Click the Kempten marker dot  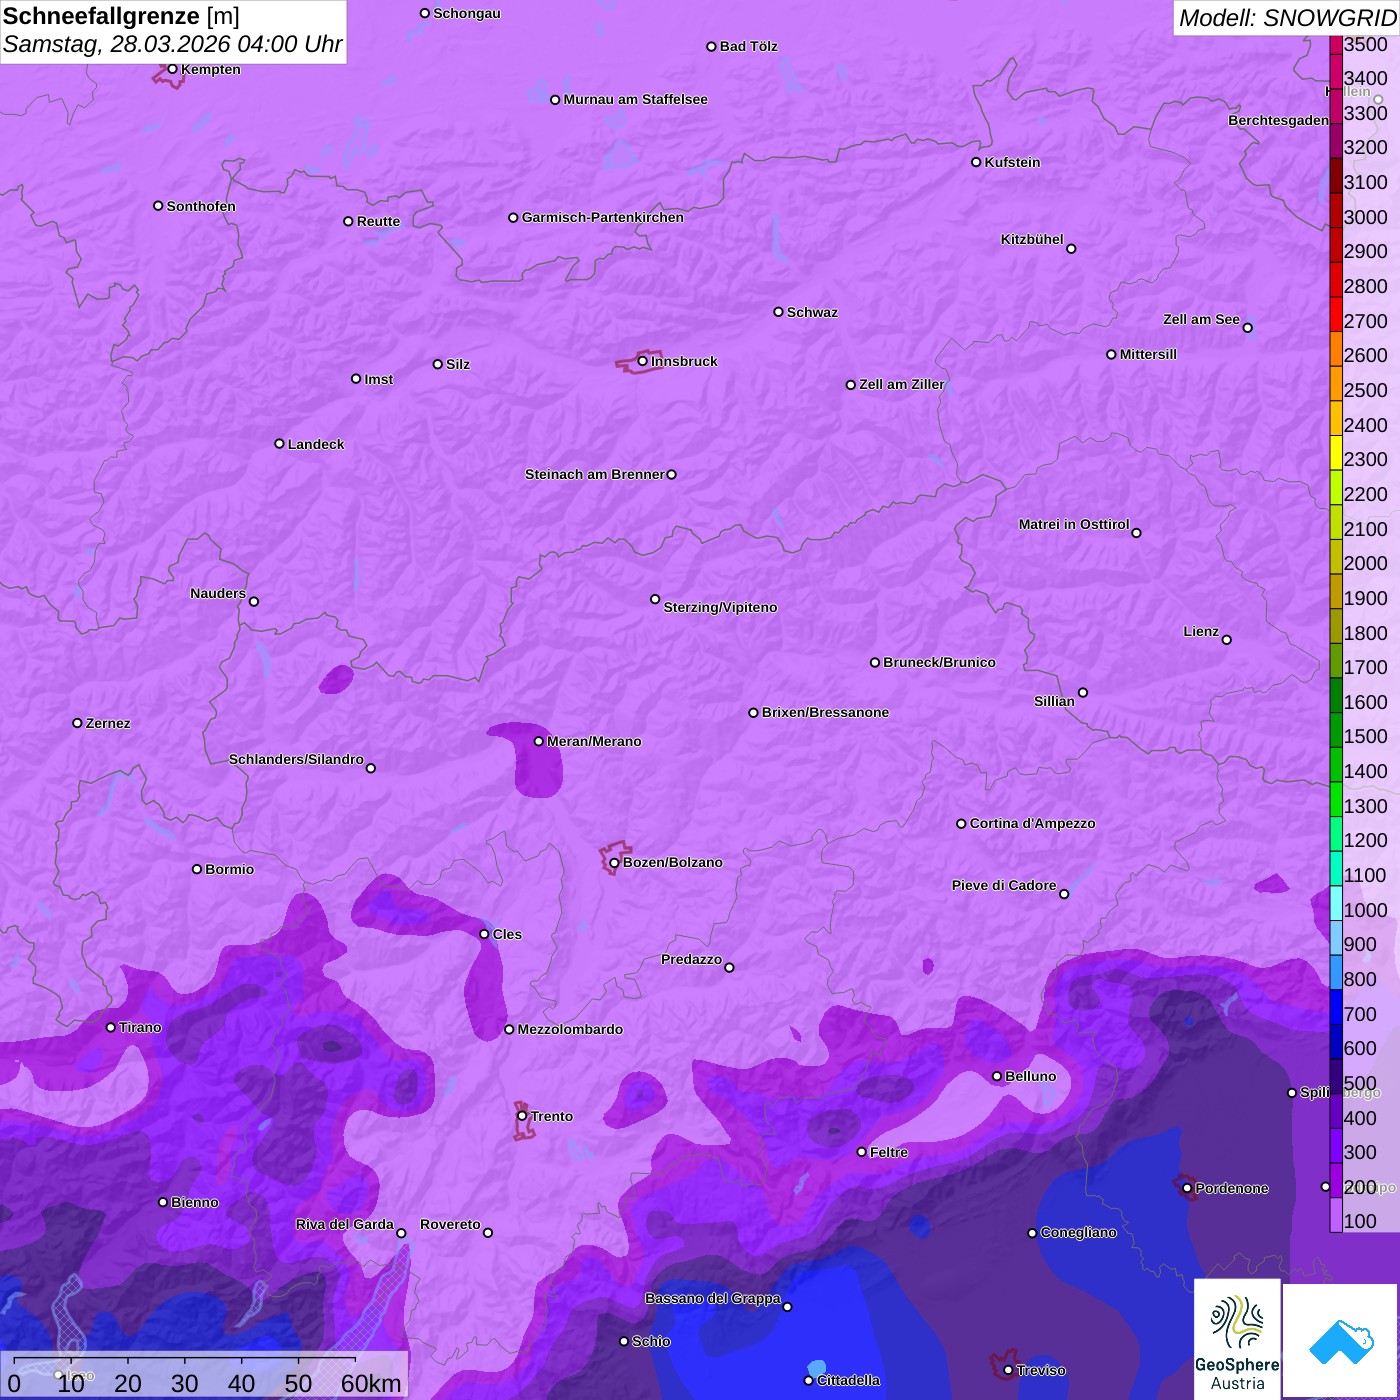[173, 69]
